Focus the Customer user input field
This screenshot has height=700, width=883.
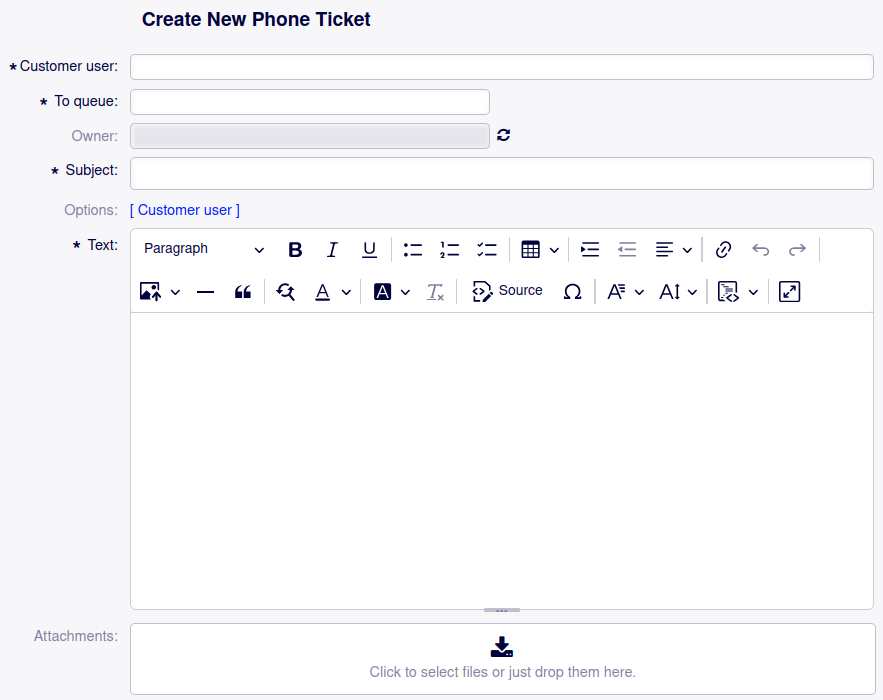coord(502,67)
